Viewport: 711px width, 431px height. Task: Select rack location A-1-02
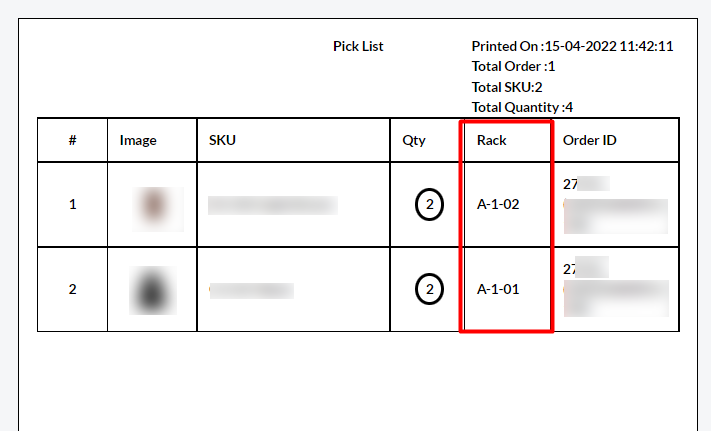point(498,204)
